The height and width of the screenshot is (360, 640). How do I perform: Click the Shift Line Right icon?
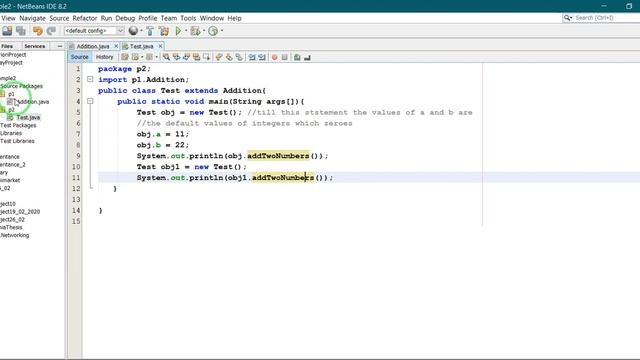(262, 57)
